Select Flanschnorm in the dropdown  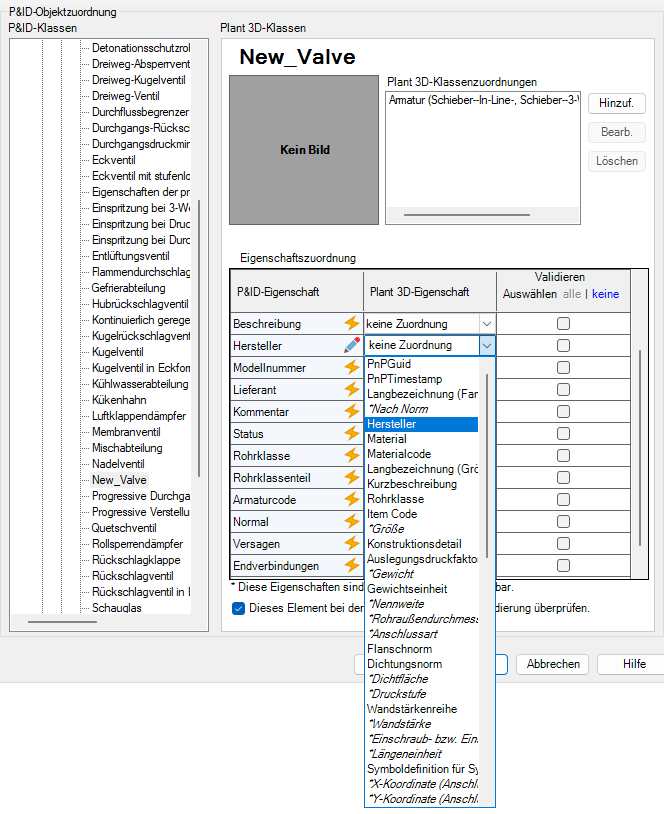pyautogui.click(x=421, y=649)
